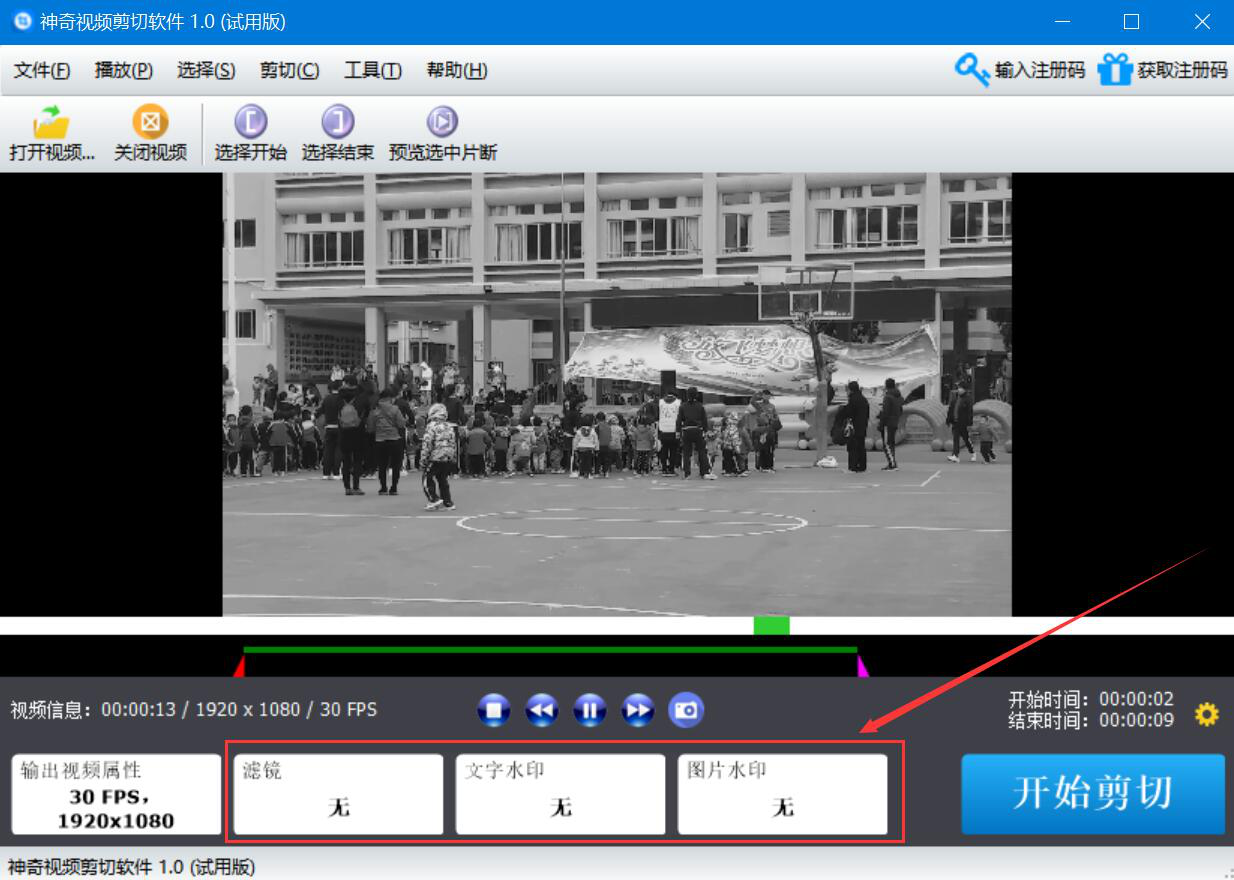Click the fast-forward playback button
Image resolution: width=1234 pixels, height=880 pixels.
638,710
